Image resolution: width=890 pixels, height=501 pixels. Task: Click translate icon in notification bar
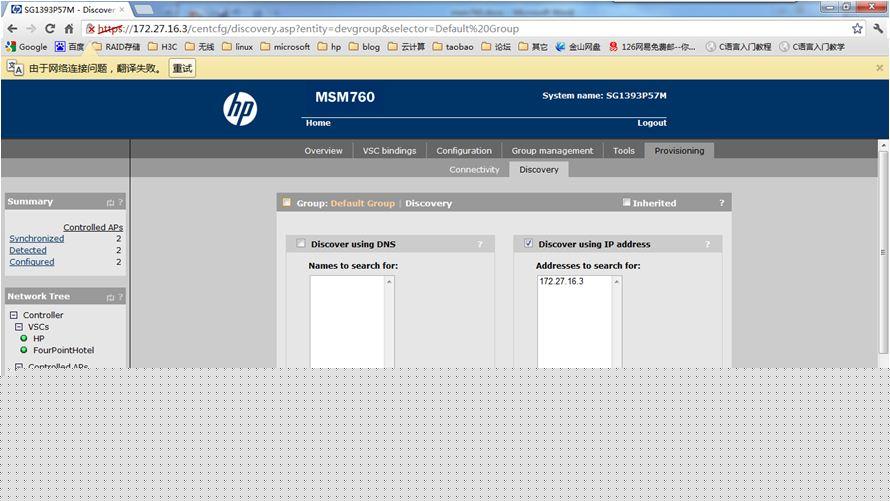pyautogui.click(x=15, y=68)
